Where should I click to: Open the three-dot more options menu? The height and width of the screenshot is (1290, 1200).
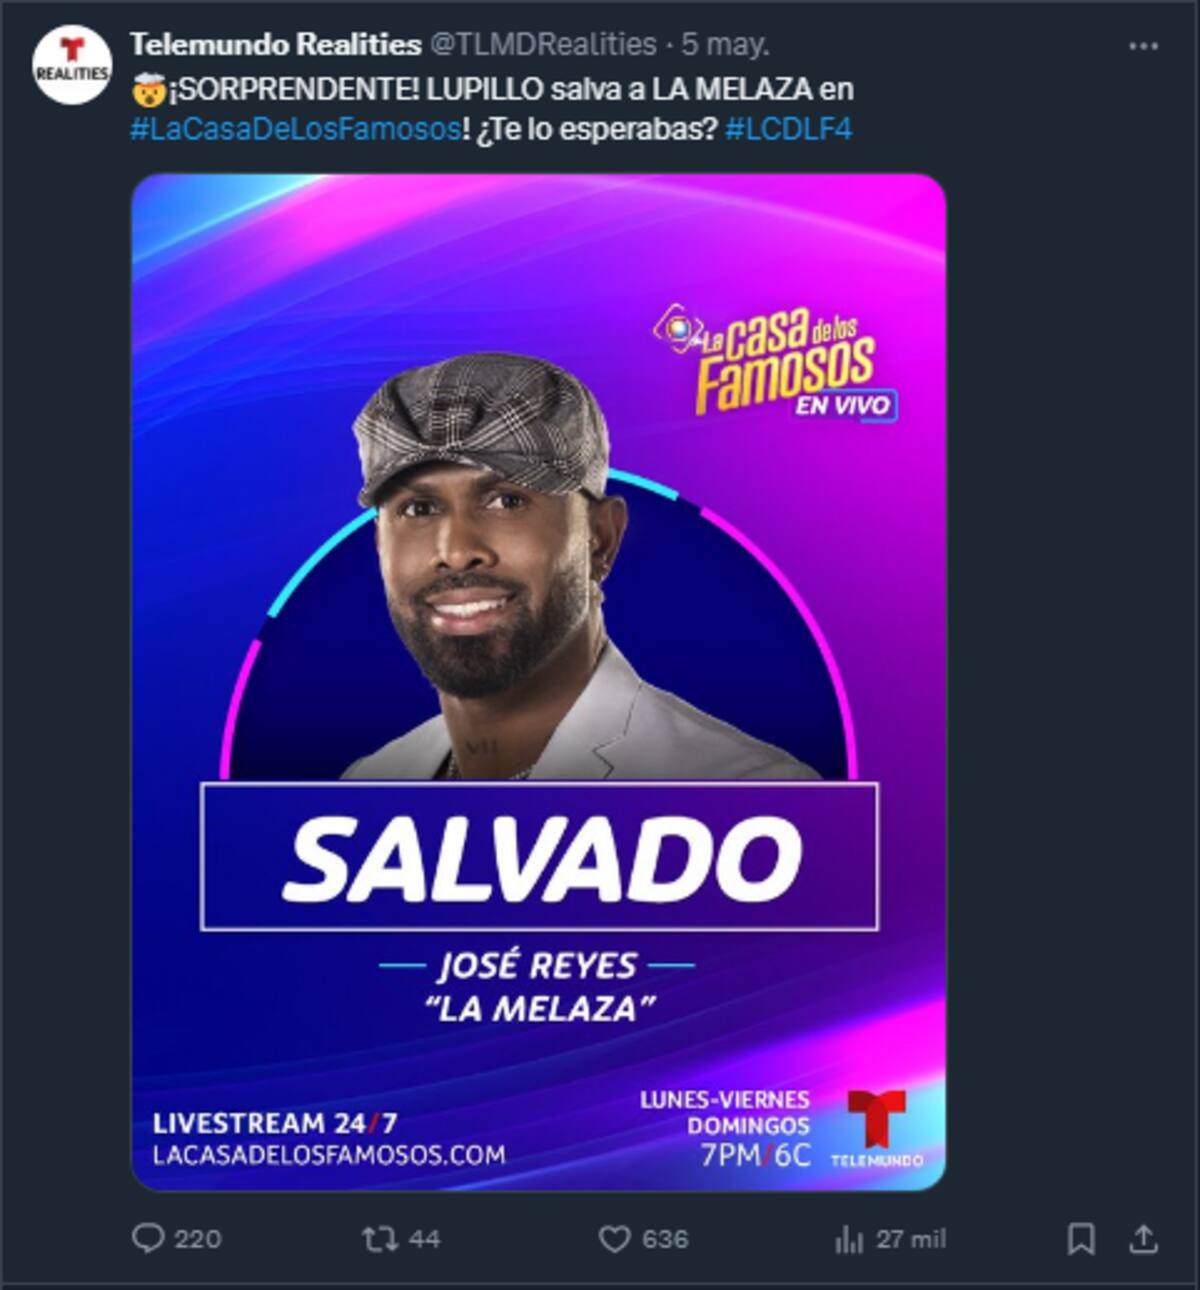pyautogui.click(x=1143, y=46)
